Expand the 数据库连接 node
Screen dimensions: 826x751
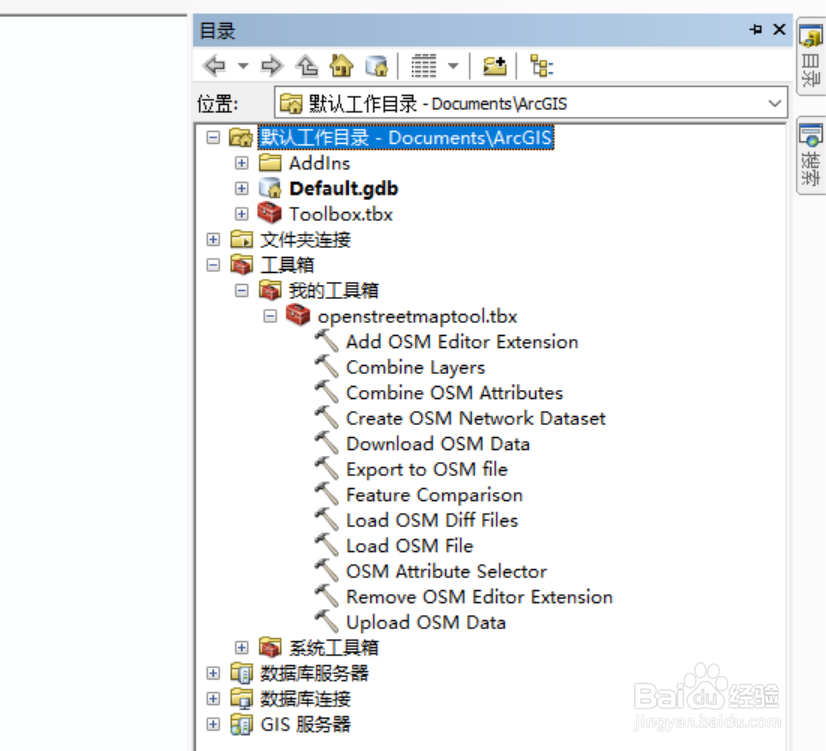213,698
